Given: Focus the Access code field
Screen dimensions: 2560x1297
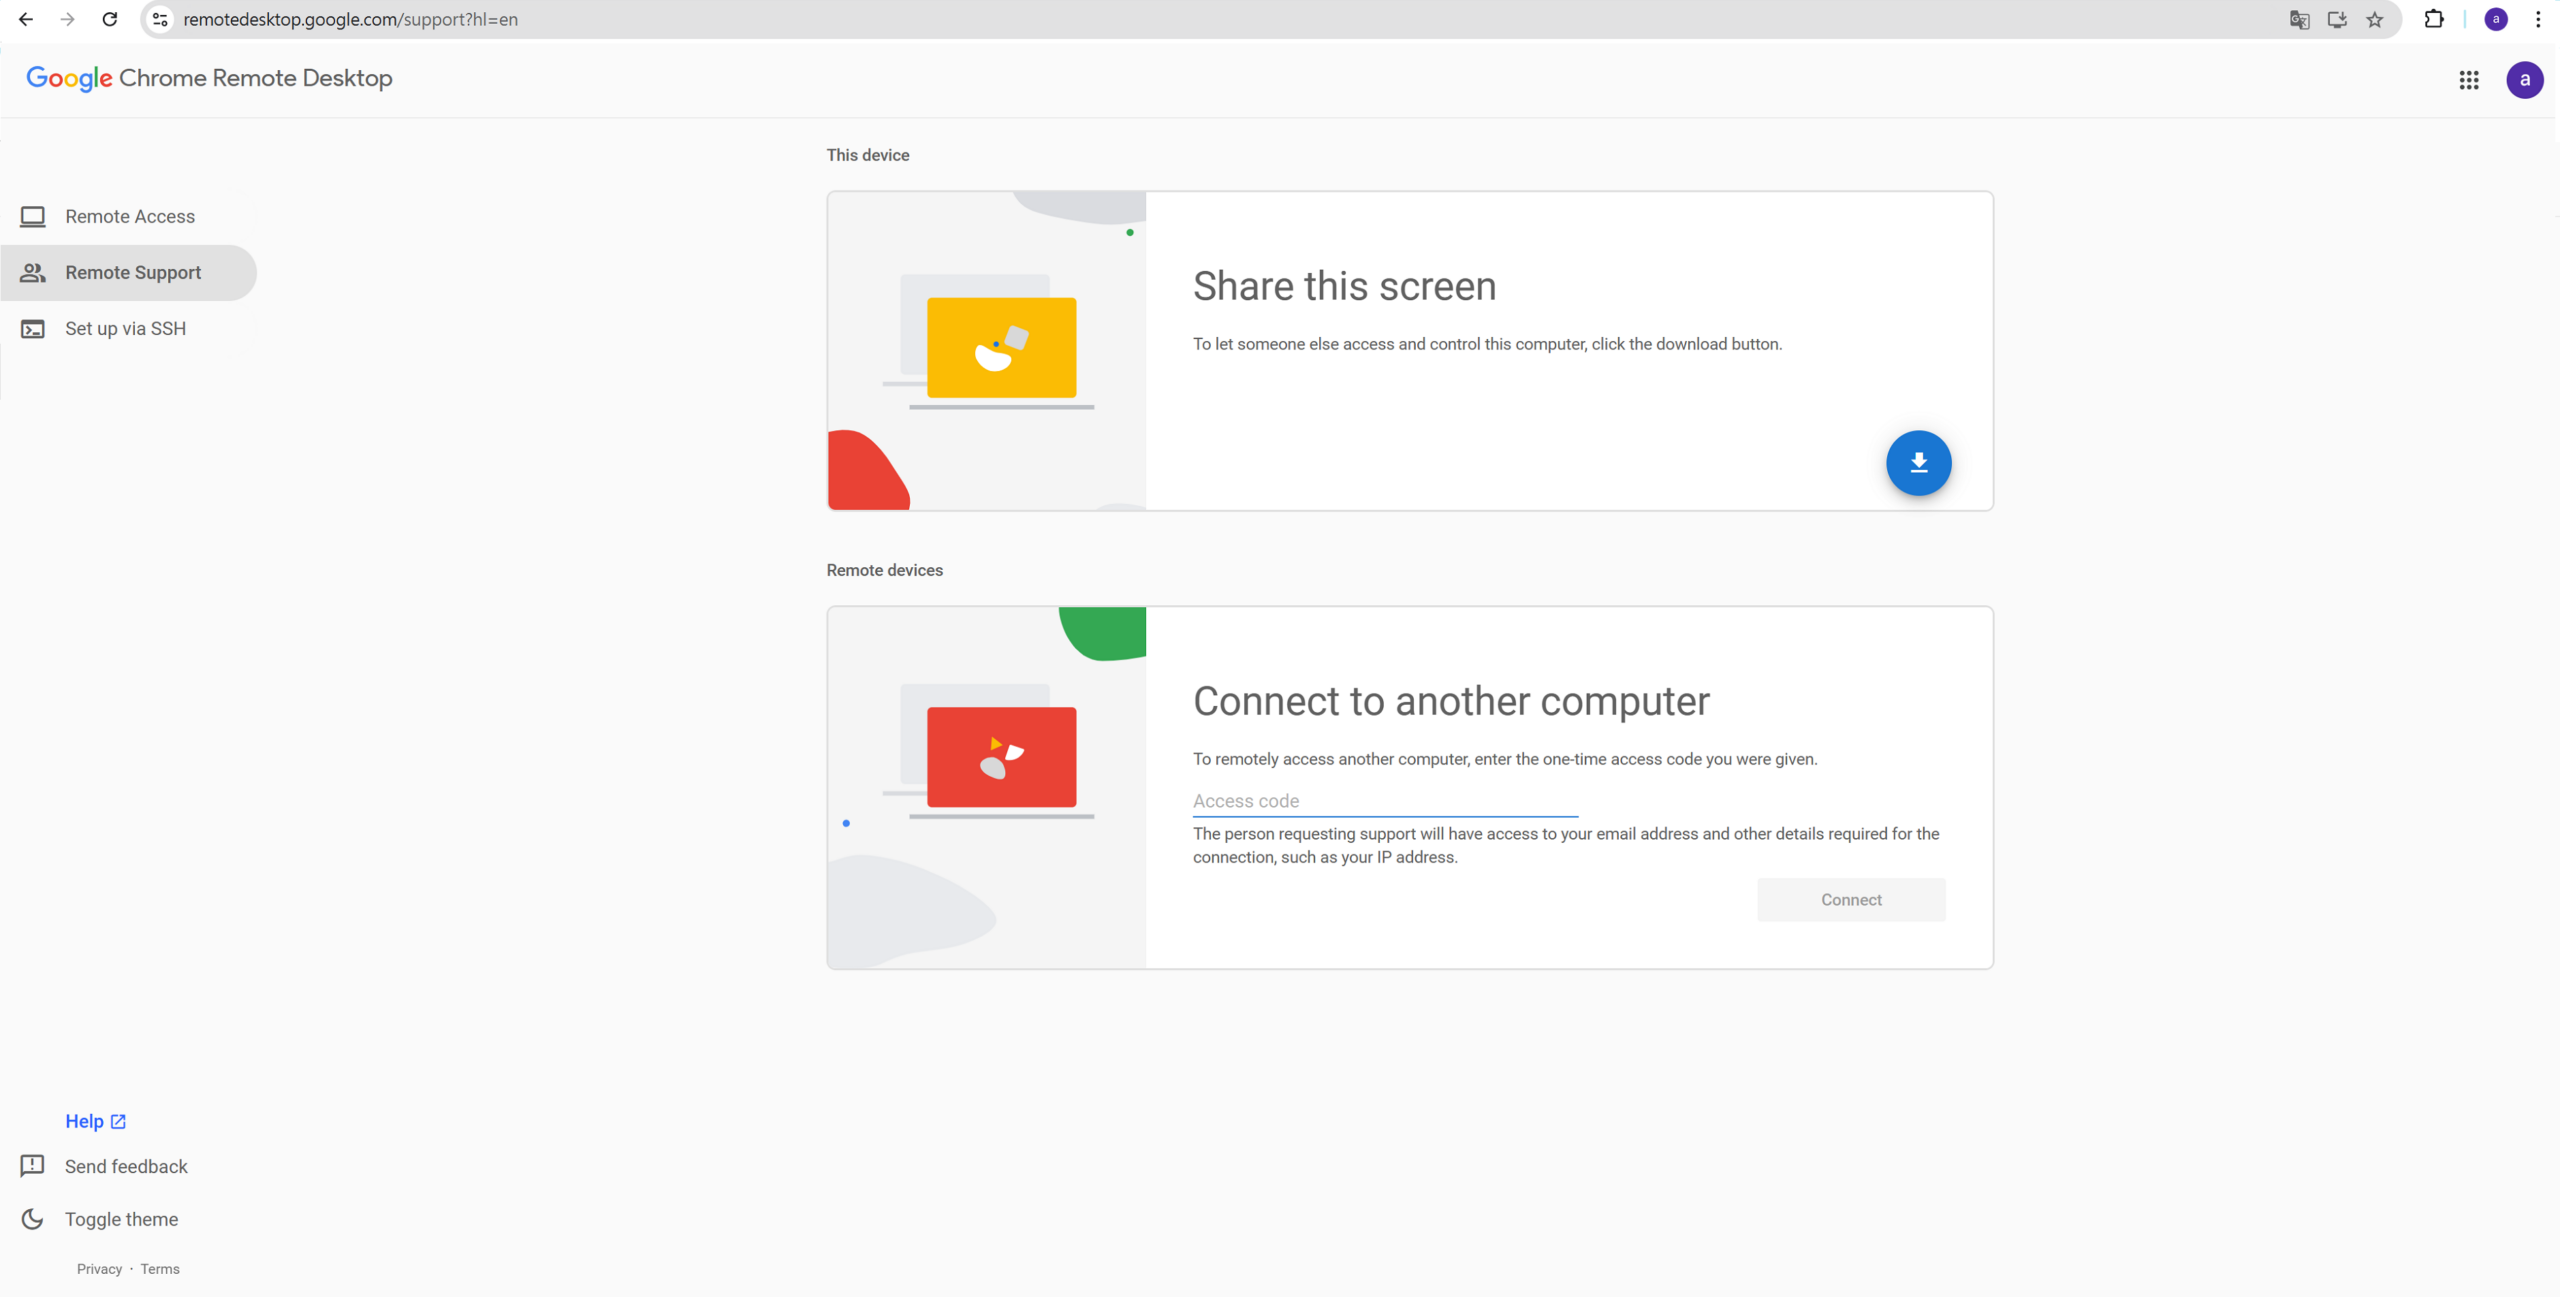Looking at the screenshot, I should 1385,801.
